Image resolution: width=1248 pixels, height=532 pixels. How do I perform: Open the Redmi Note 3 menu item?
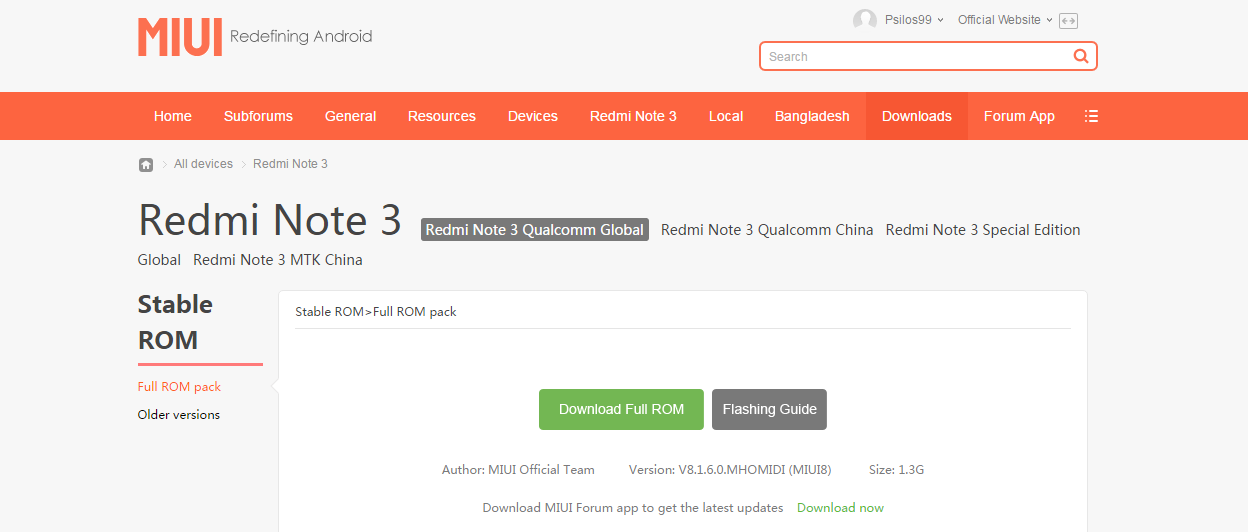point(633,116)
